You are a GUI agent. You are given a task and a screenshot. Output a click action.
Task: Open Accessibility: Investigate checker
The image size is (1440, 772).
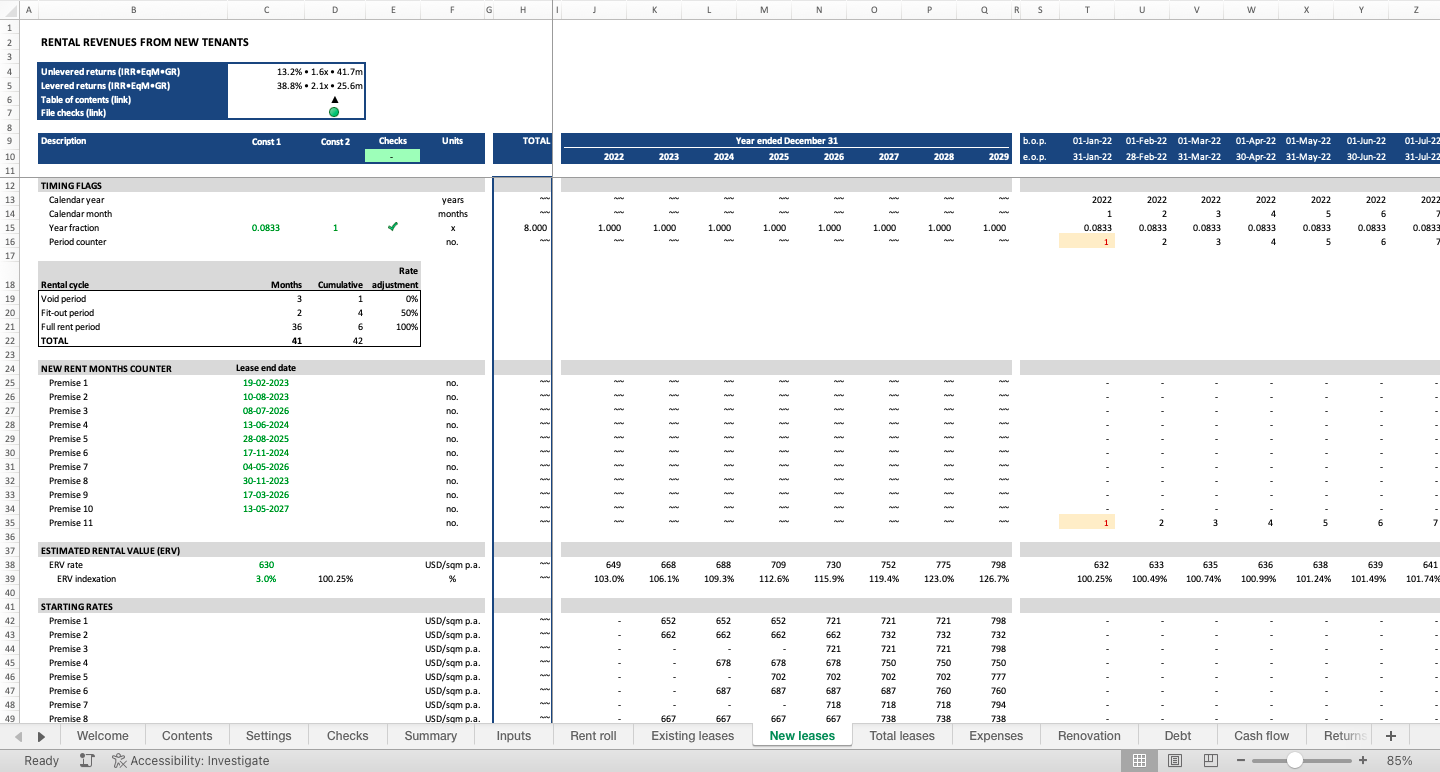click(x=190, y=761)
